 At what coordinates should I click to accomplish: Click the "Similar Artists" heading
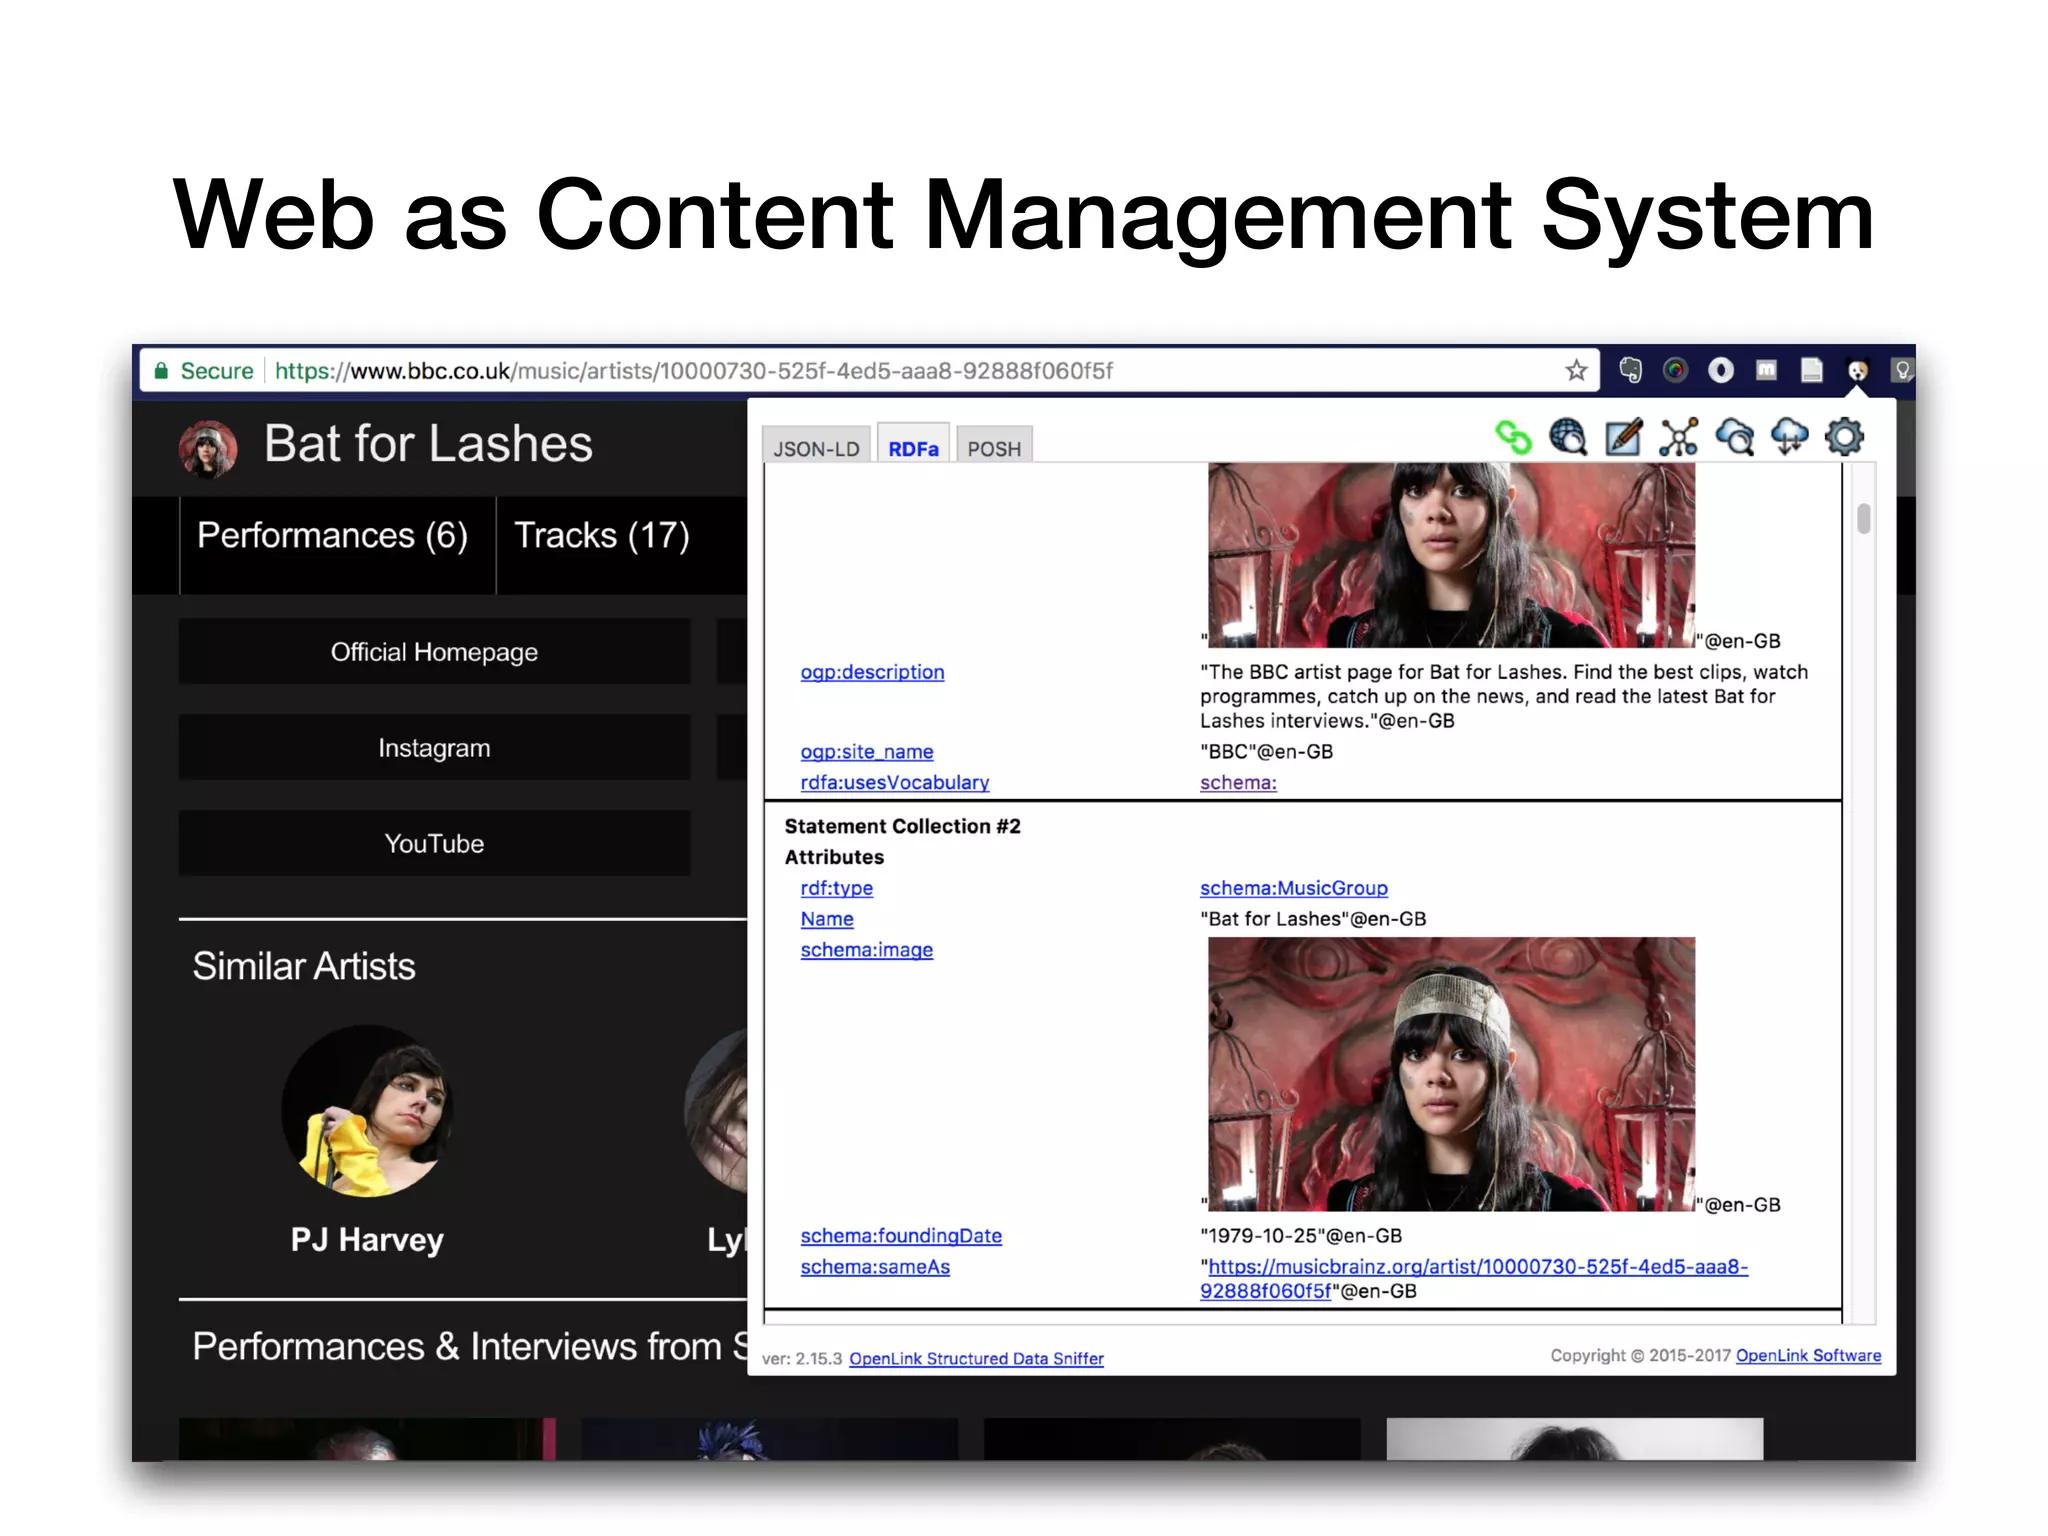[x=304, y=966]
